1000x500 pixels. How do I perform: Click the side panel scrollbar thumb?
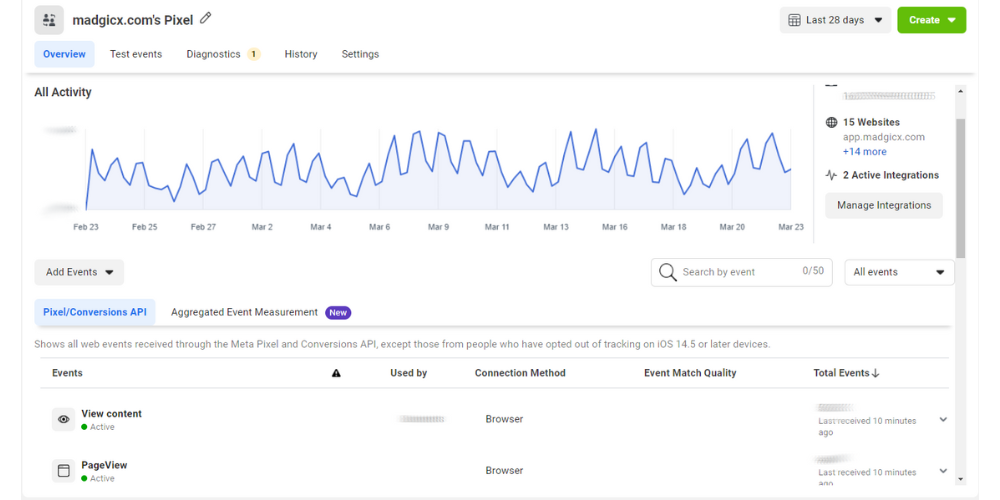coord(960,188)
